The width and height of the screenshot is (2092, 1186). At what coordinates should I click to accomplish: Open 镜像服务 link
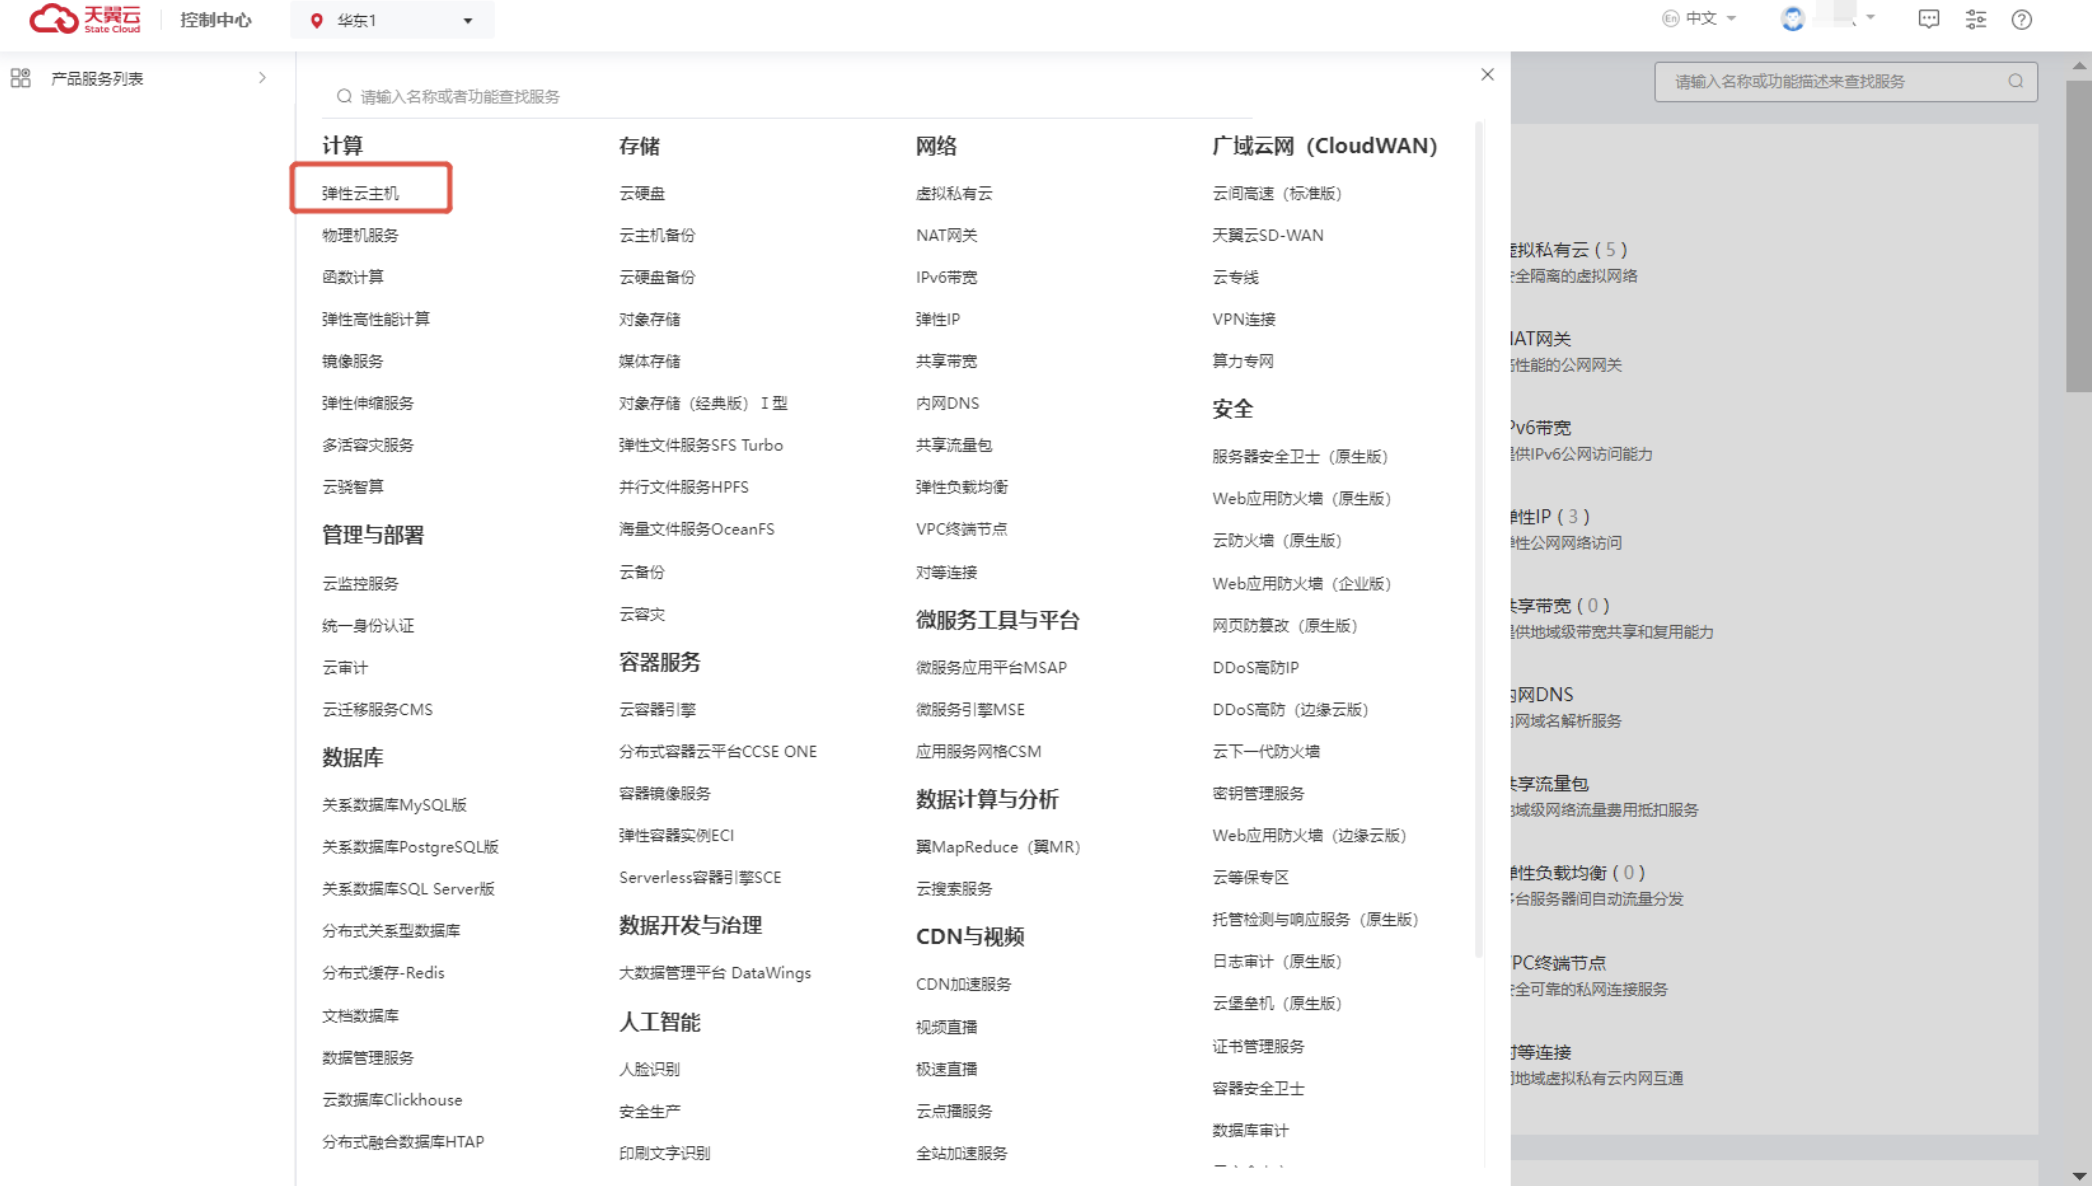352,361
